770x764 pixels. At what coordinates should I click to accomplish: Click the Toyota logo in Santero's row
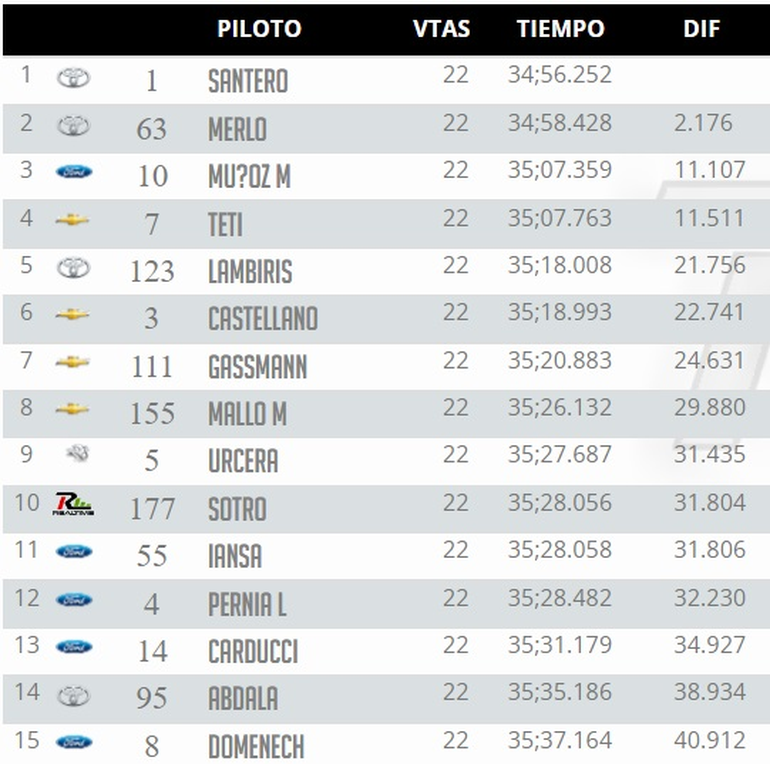[73, 78]
